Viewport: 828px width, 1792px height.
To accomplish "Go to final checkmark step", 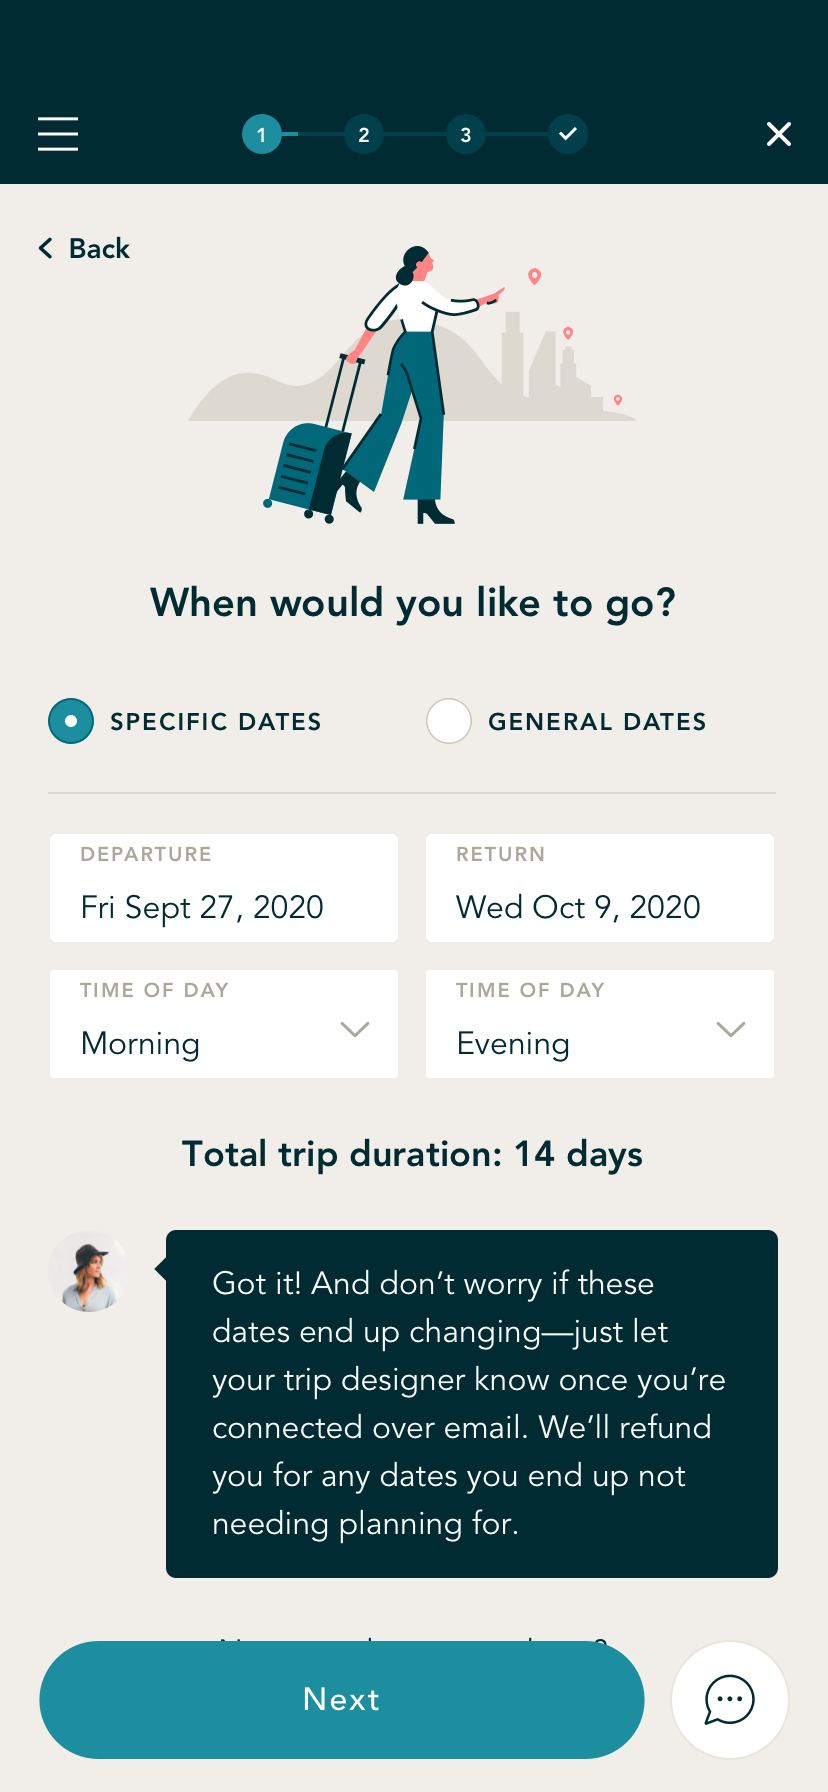I will (567, 134).
